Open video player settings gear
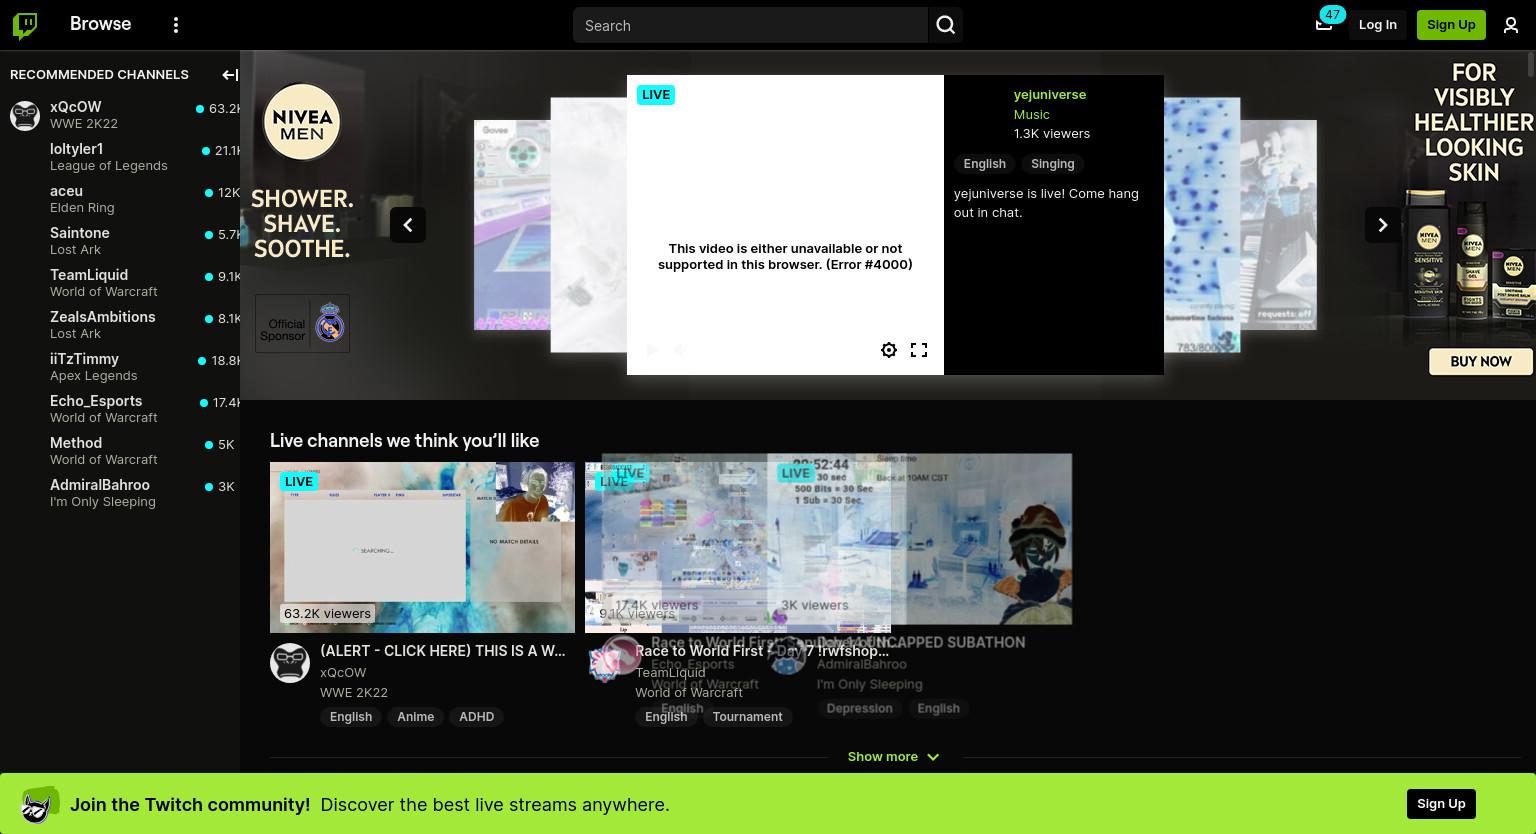The image size is (1536, 834). [x=889, y=350]
